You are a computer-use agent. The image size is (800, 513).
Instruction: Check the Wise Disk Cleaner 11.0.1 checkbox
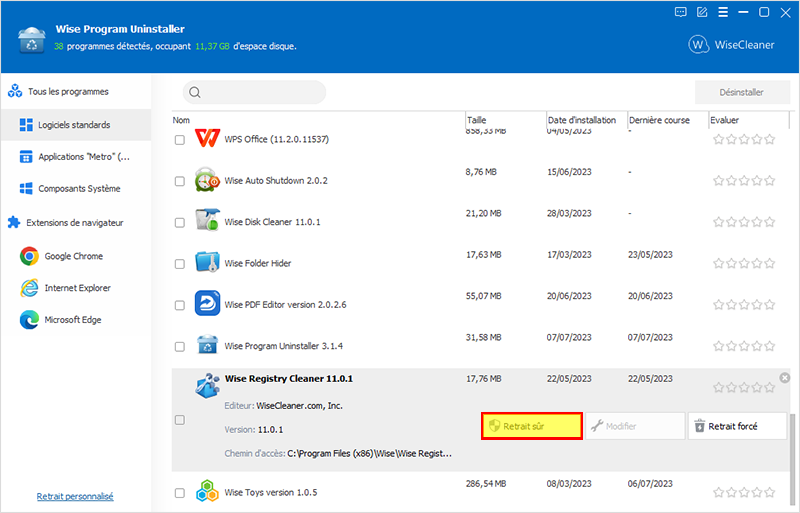(x=180, y=223)
